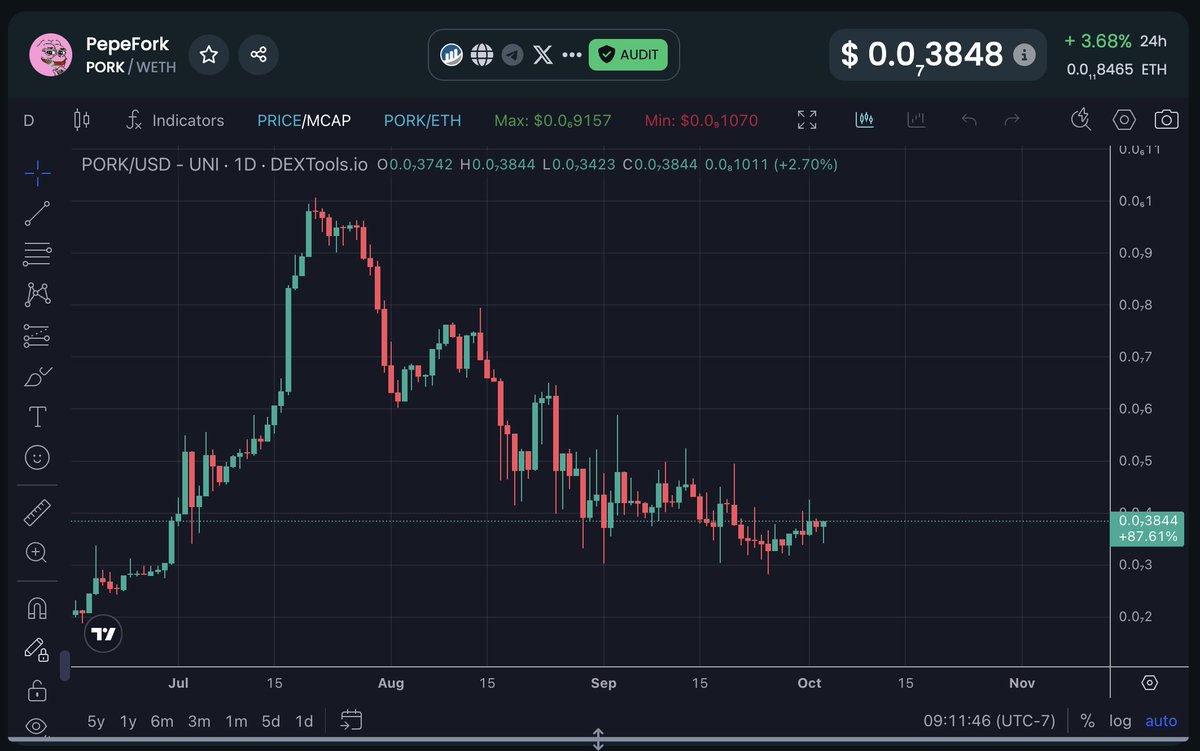Click the chart resize handle arrows

[598, 740]
